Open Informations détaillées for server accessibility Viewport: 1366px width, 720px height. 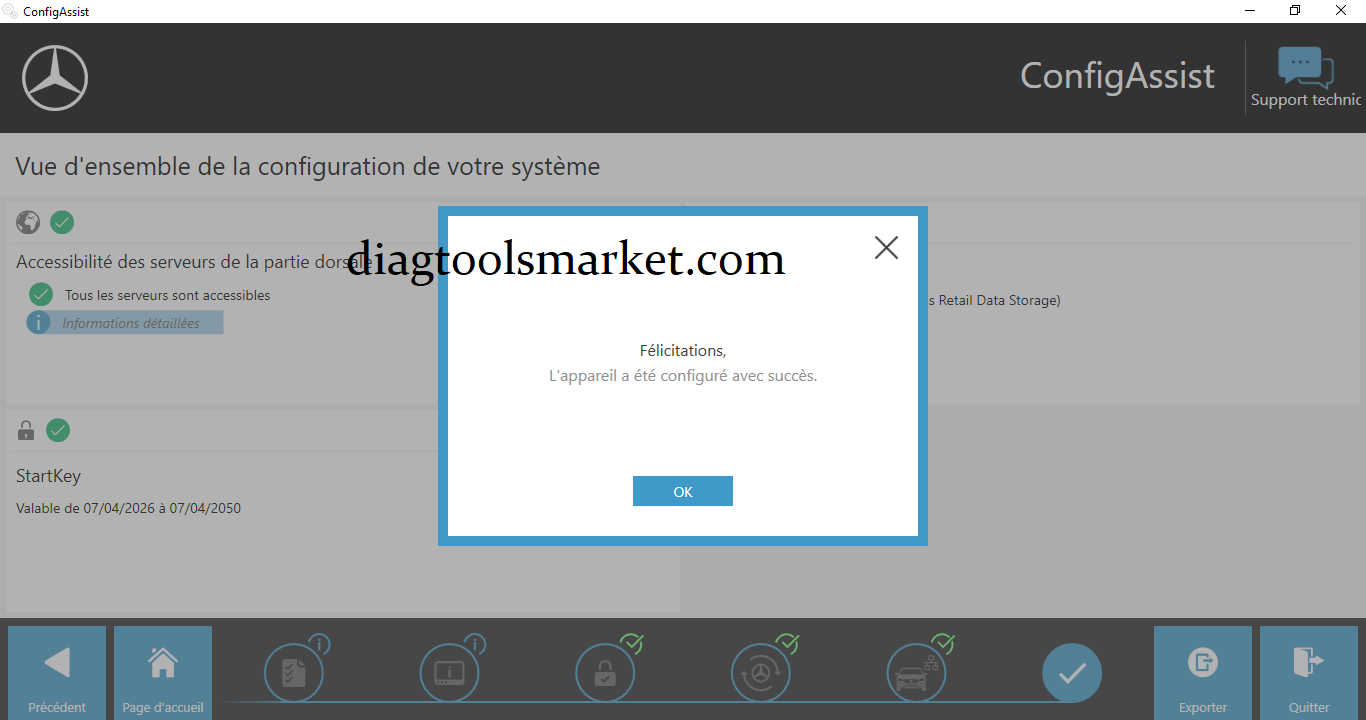click(x=126, y=323)
